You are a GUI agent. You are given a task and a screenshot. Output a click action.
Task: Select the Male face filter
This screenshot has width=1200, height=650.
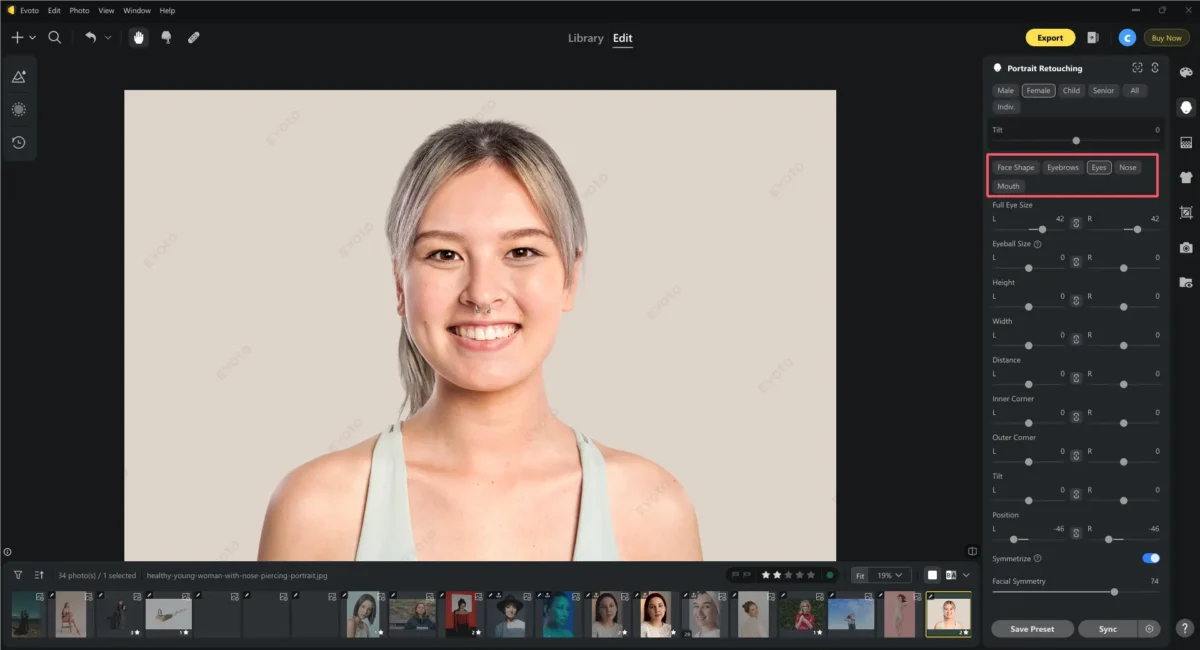(1005, 91)
